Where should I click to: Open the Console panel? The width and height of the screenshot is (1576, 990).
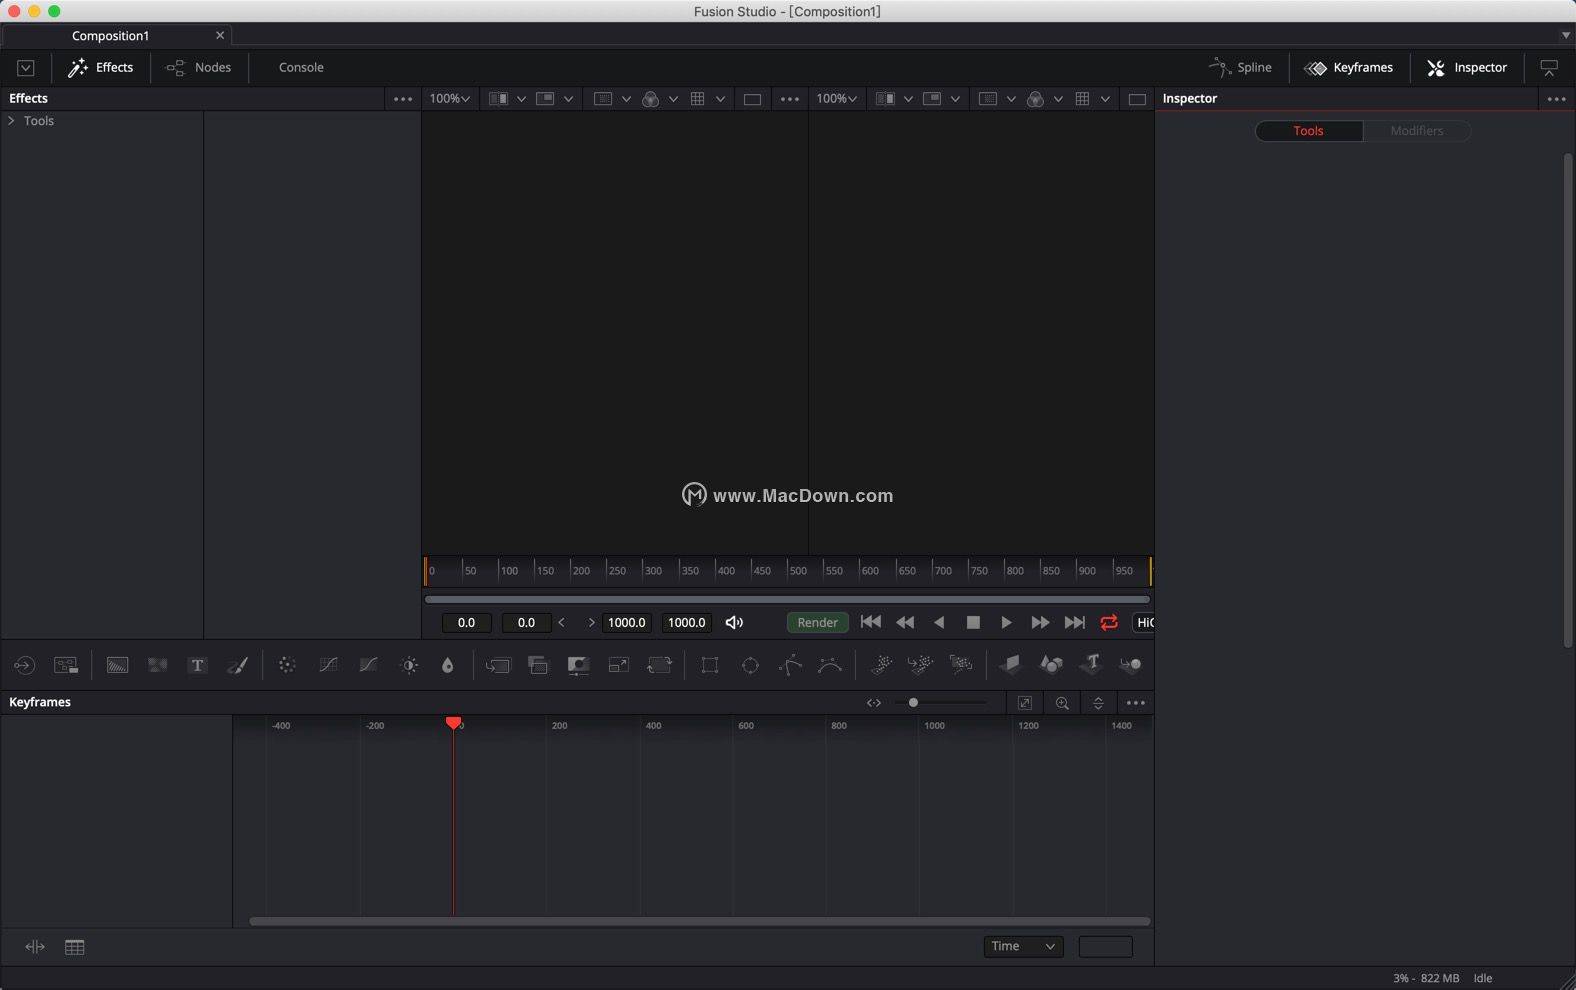coord(301,67)
